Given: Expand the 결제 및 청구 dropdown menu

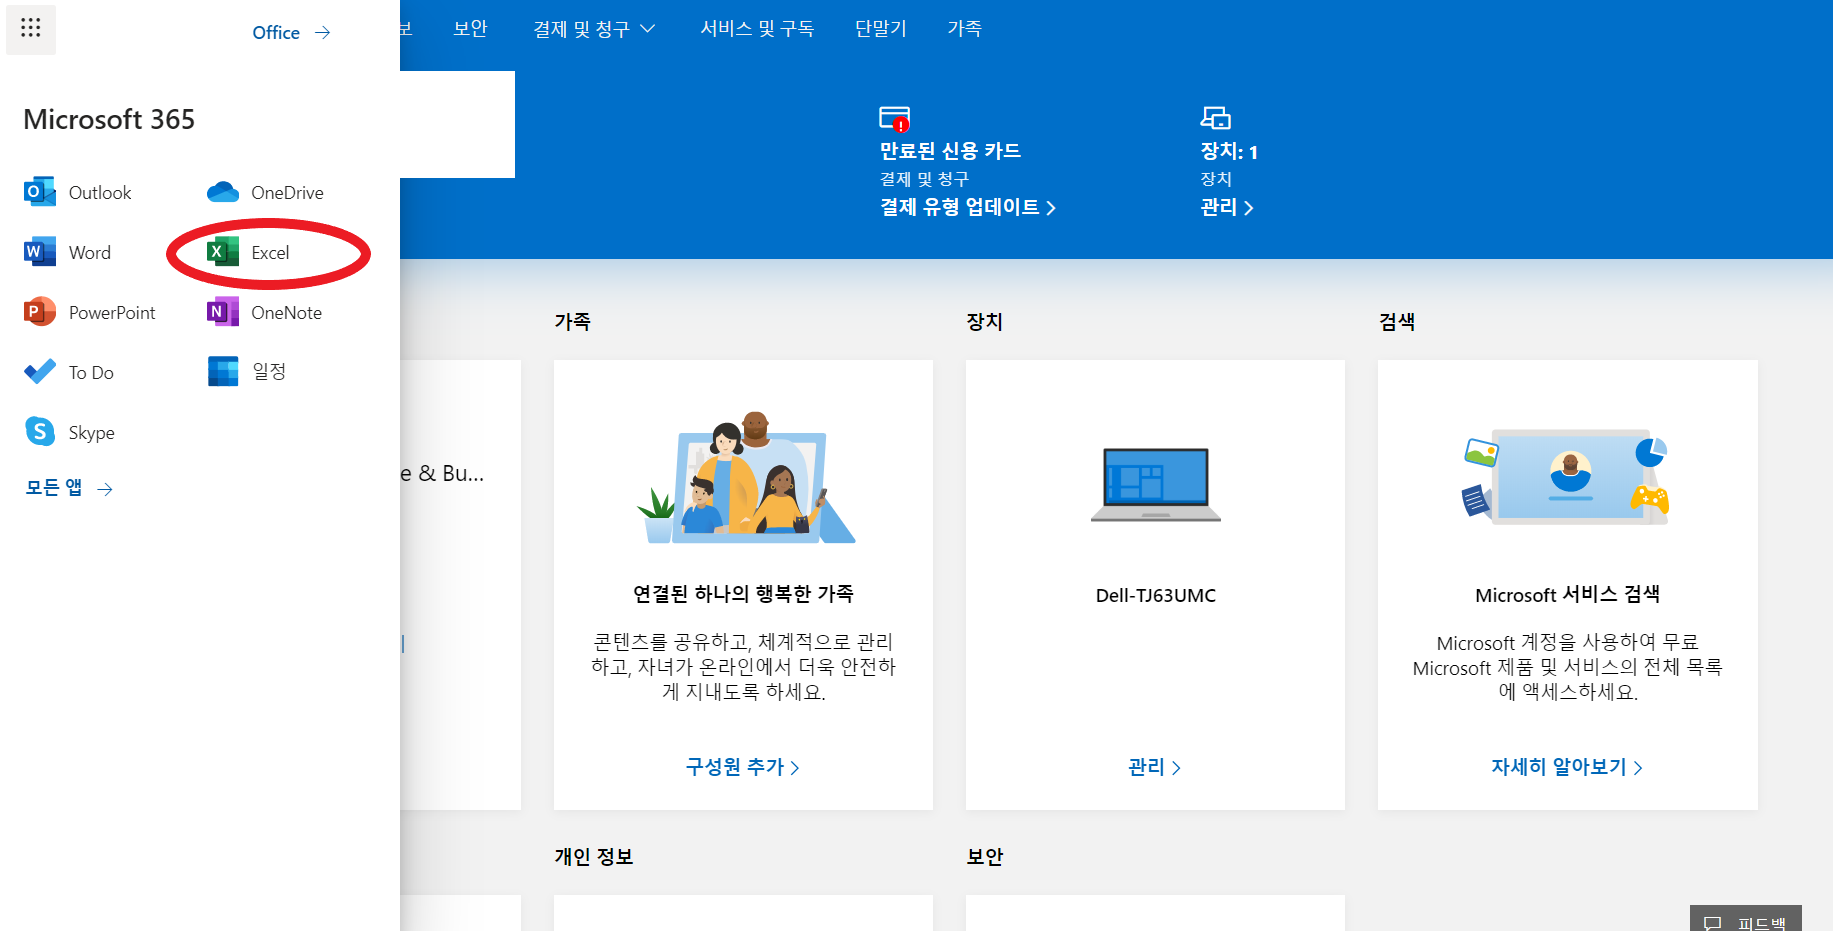Looking at the screenshot, I should tap(594, 29).
